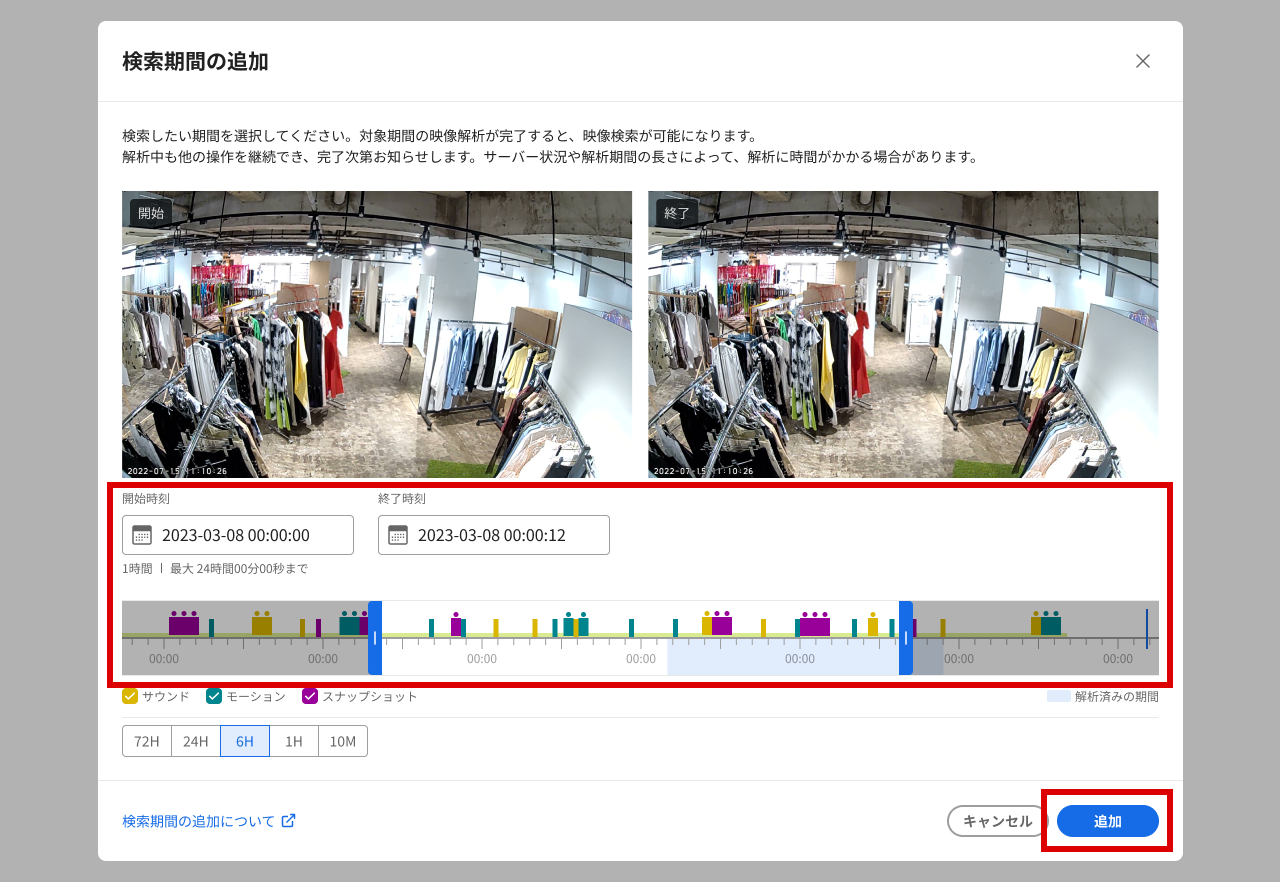Viewport: 1280px width, 882px height.
Task: Open calendar icon in 終了時刻 field
Action: pyautogui.click(x=398, y=535)
